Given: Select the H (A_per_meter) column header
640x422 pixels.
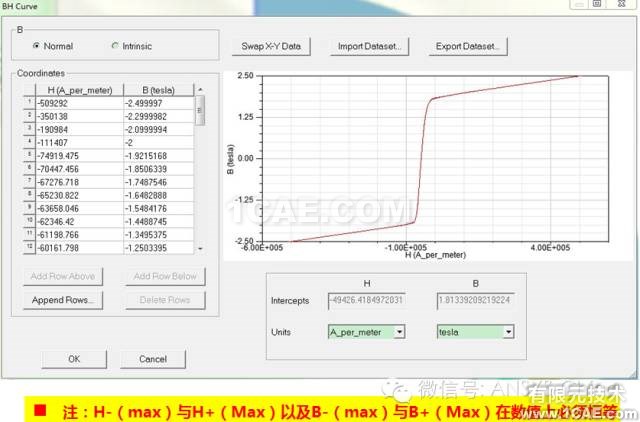Looking at the screenshot, I should 80,90.
